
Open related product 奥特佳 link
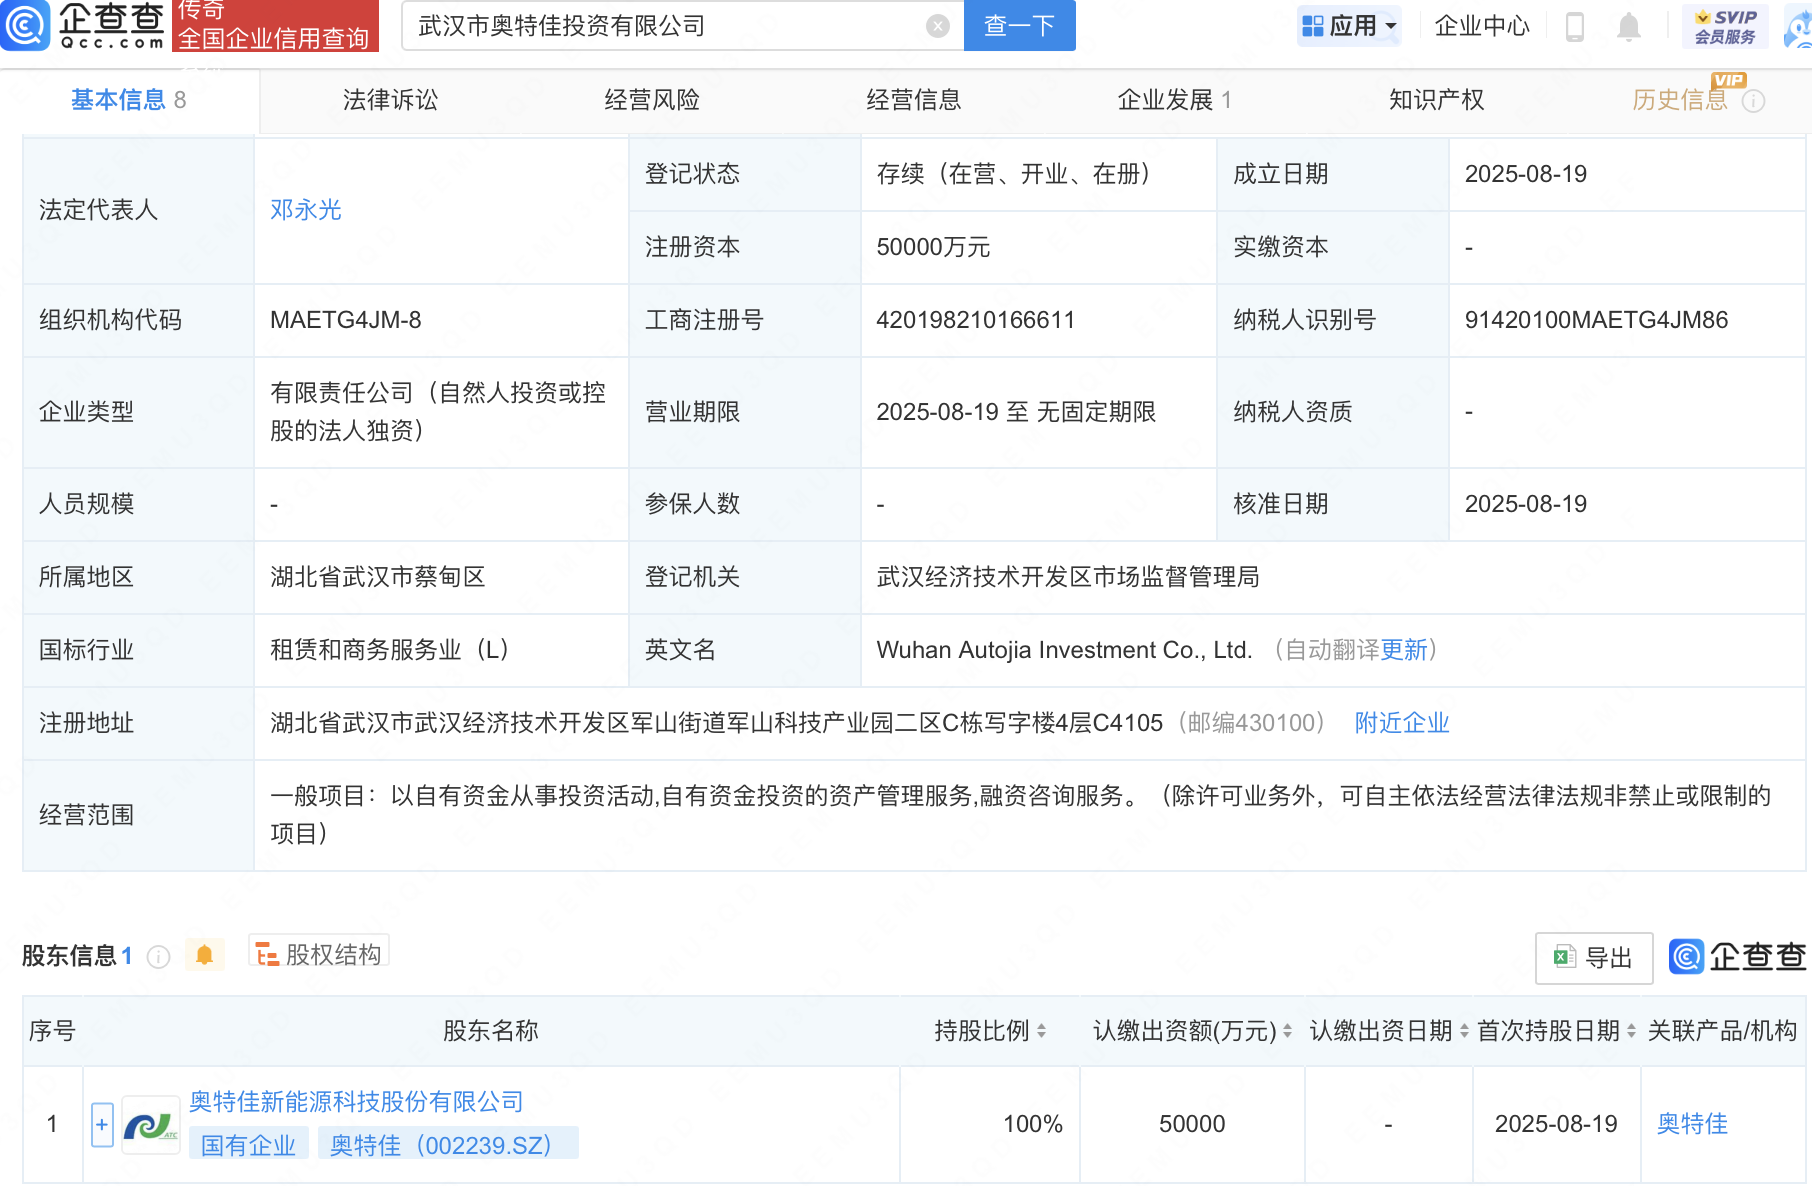click(1692, 1124)
